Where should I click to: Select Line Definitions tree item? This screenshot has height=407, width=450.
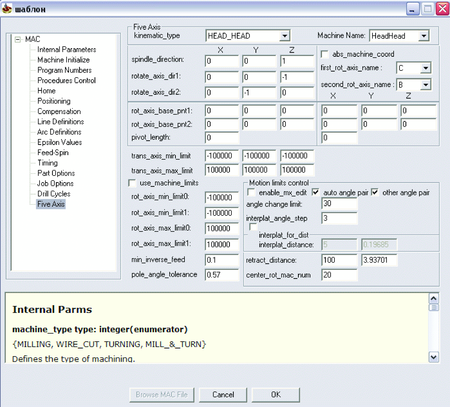click(x=60, y=122)
